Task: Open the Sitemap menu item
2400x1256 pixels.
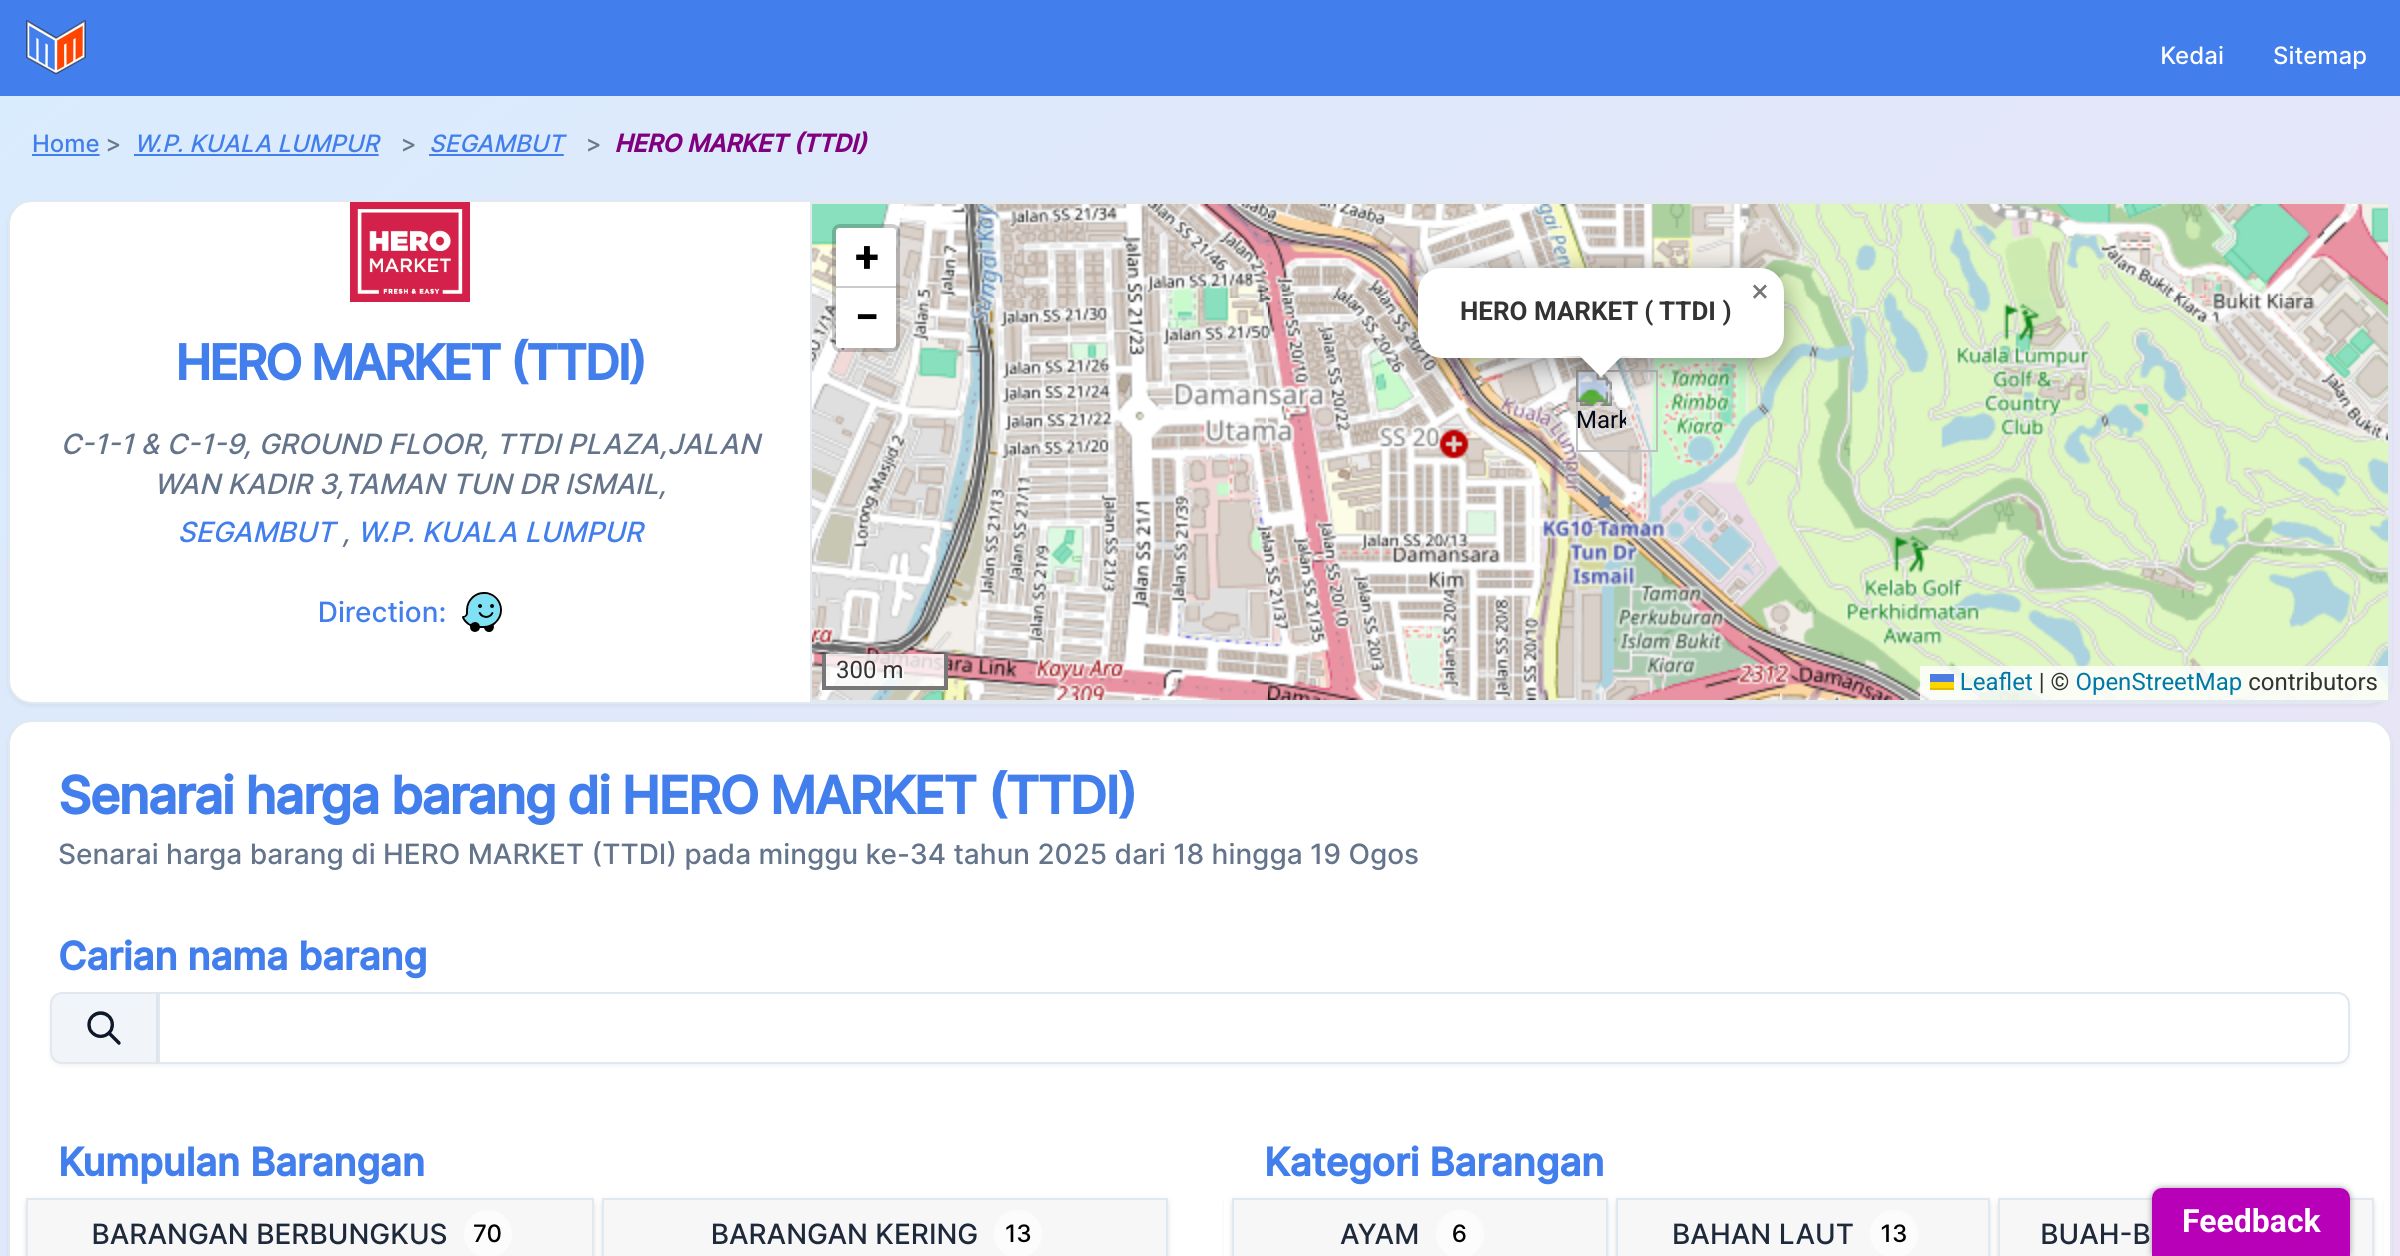Action: pos(2319,55)
